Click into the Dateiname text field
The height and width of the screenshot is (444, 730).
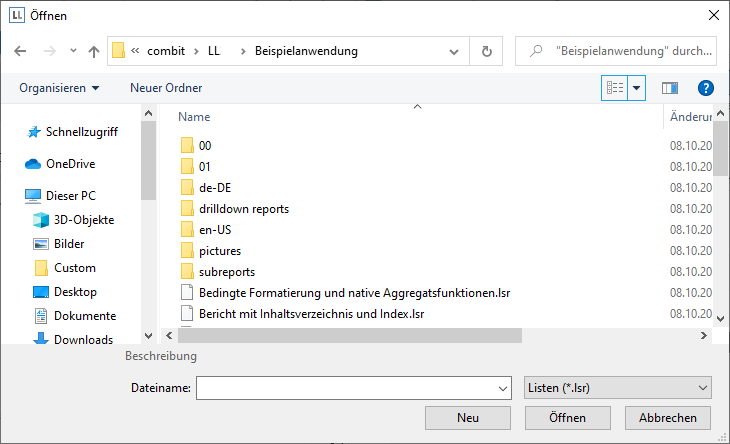pos(345,388)
